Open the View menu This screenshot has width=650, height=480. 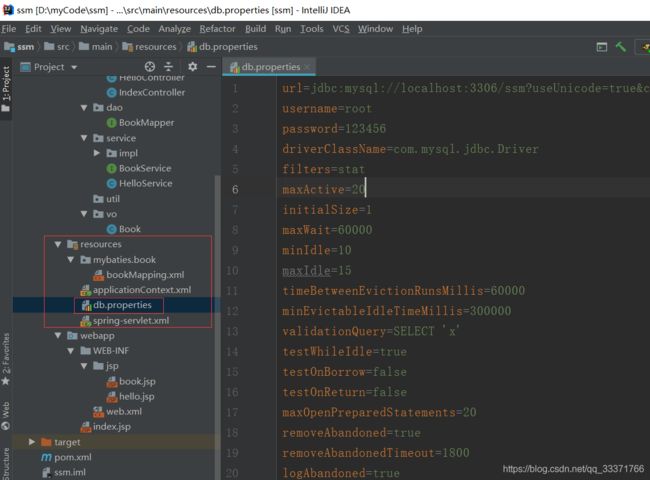61,29
